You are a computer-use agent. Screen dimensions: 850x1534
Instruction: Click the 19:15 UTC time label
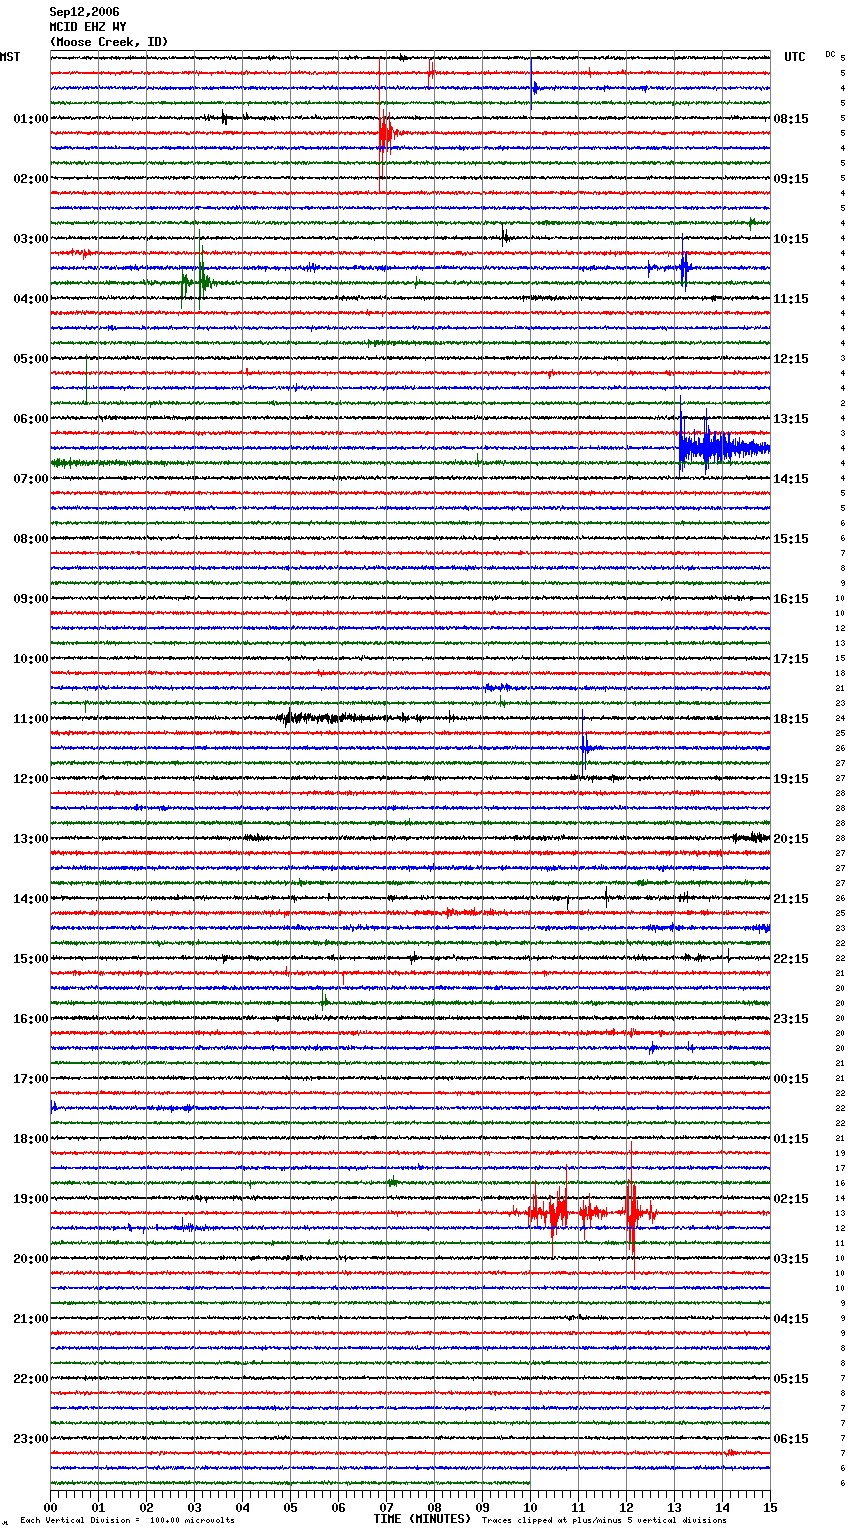tap(791, 779)
